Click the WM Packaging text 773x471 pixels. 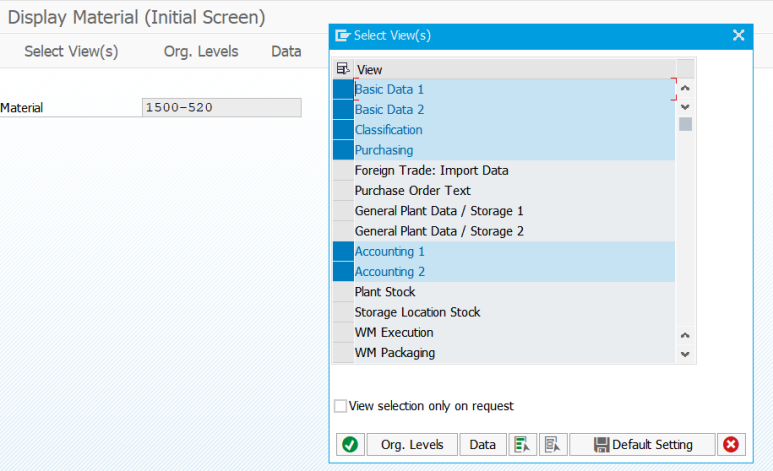coord(395,353)
